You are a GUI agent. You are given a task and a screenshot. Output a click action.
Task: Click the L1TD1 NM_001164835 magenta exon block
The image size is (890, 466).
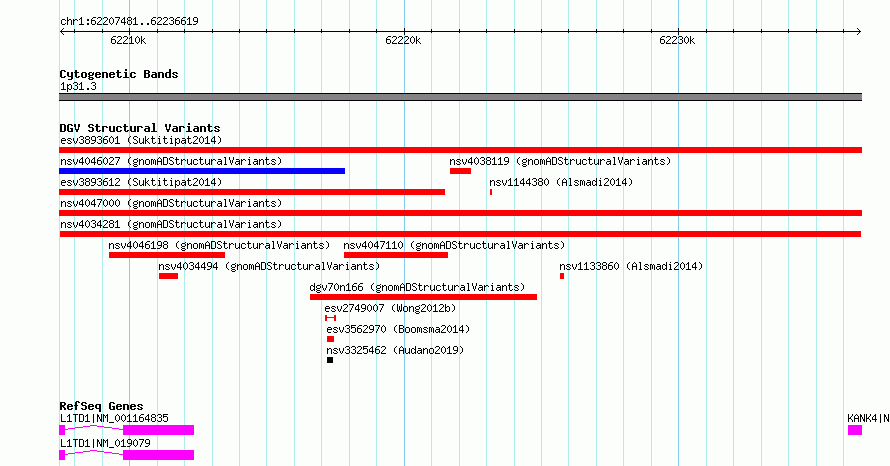(158, 430)
